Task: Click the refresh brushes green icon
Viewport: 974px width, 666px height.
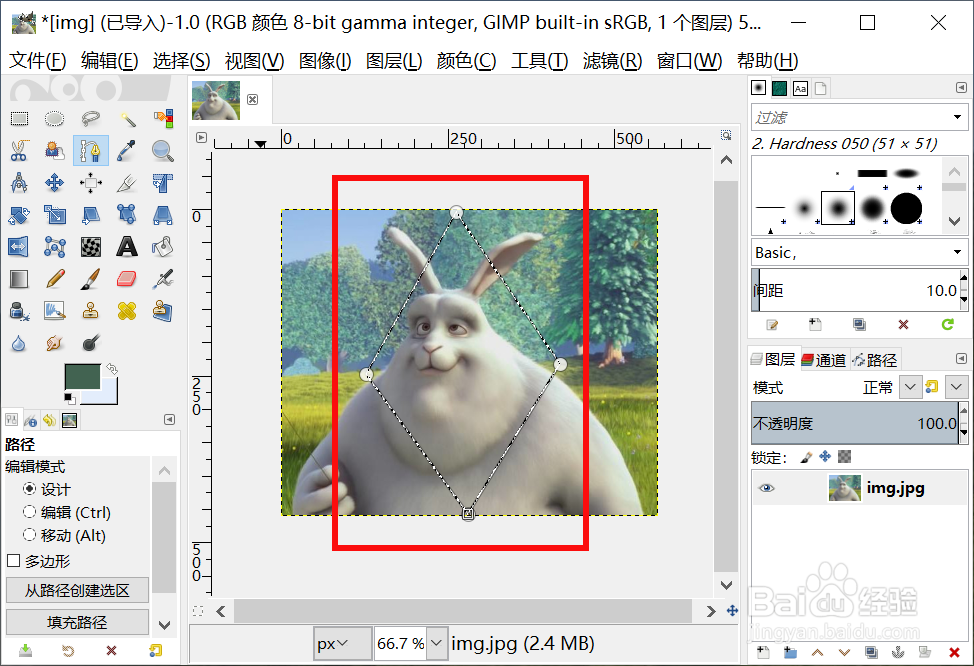Action: coord(947,324)
